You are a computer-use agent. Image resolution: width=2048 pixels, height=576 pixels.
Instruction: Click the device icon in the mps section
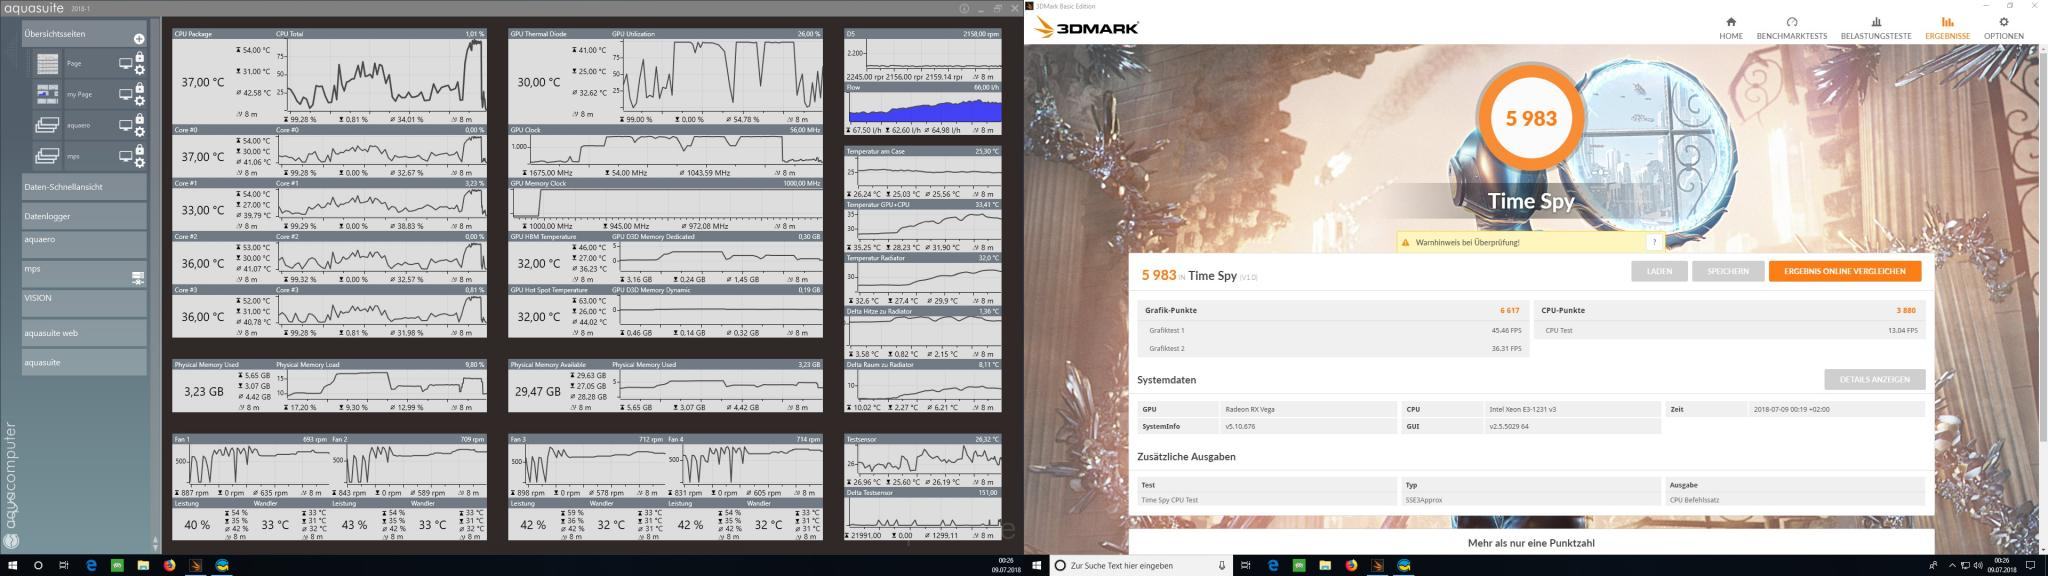tap(138, 278)
